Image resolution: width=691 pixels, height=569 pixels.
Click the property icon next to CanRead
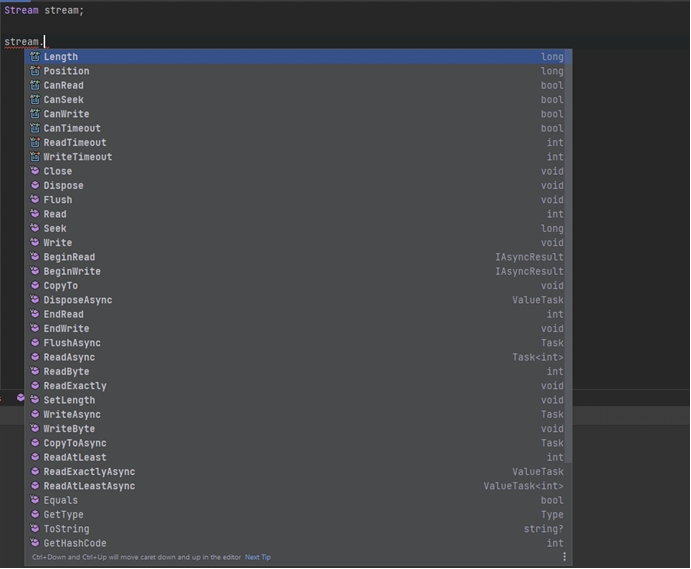click(x=35, y=86)
